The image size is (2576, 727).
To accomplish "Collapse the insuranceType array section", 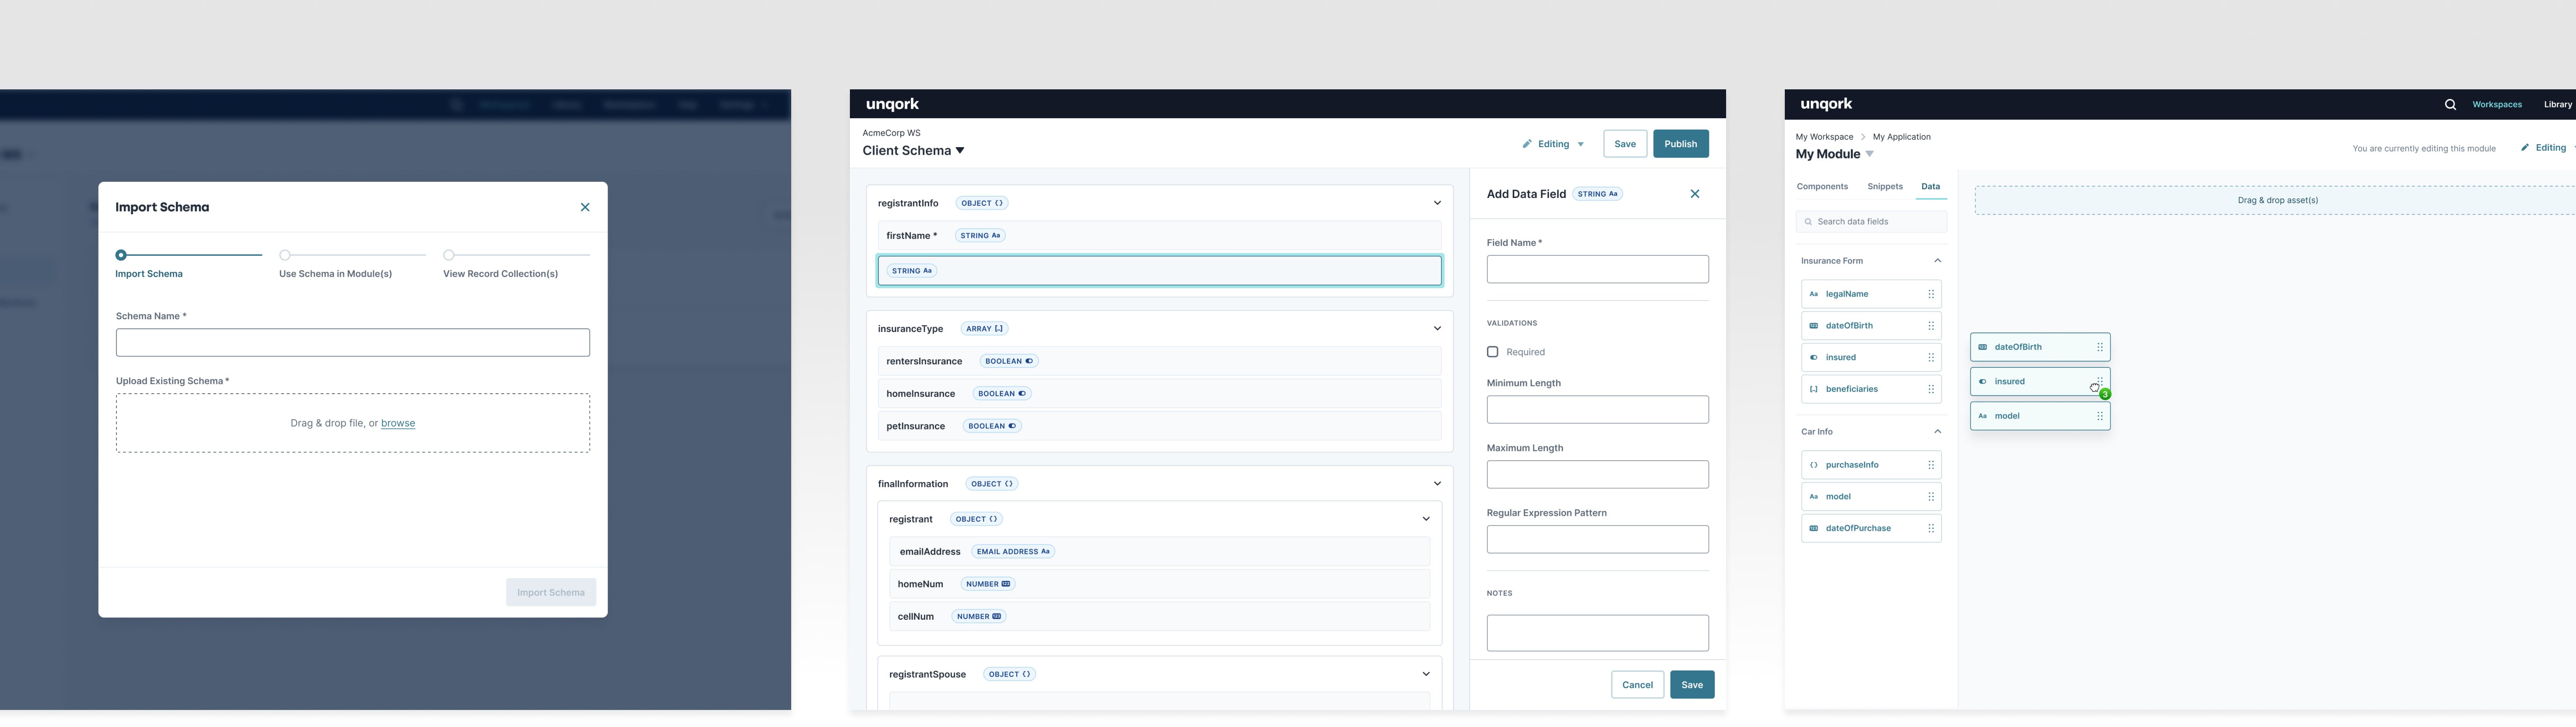I will (x=1437, y=328).
